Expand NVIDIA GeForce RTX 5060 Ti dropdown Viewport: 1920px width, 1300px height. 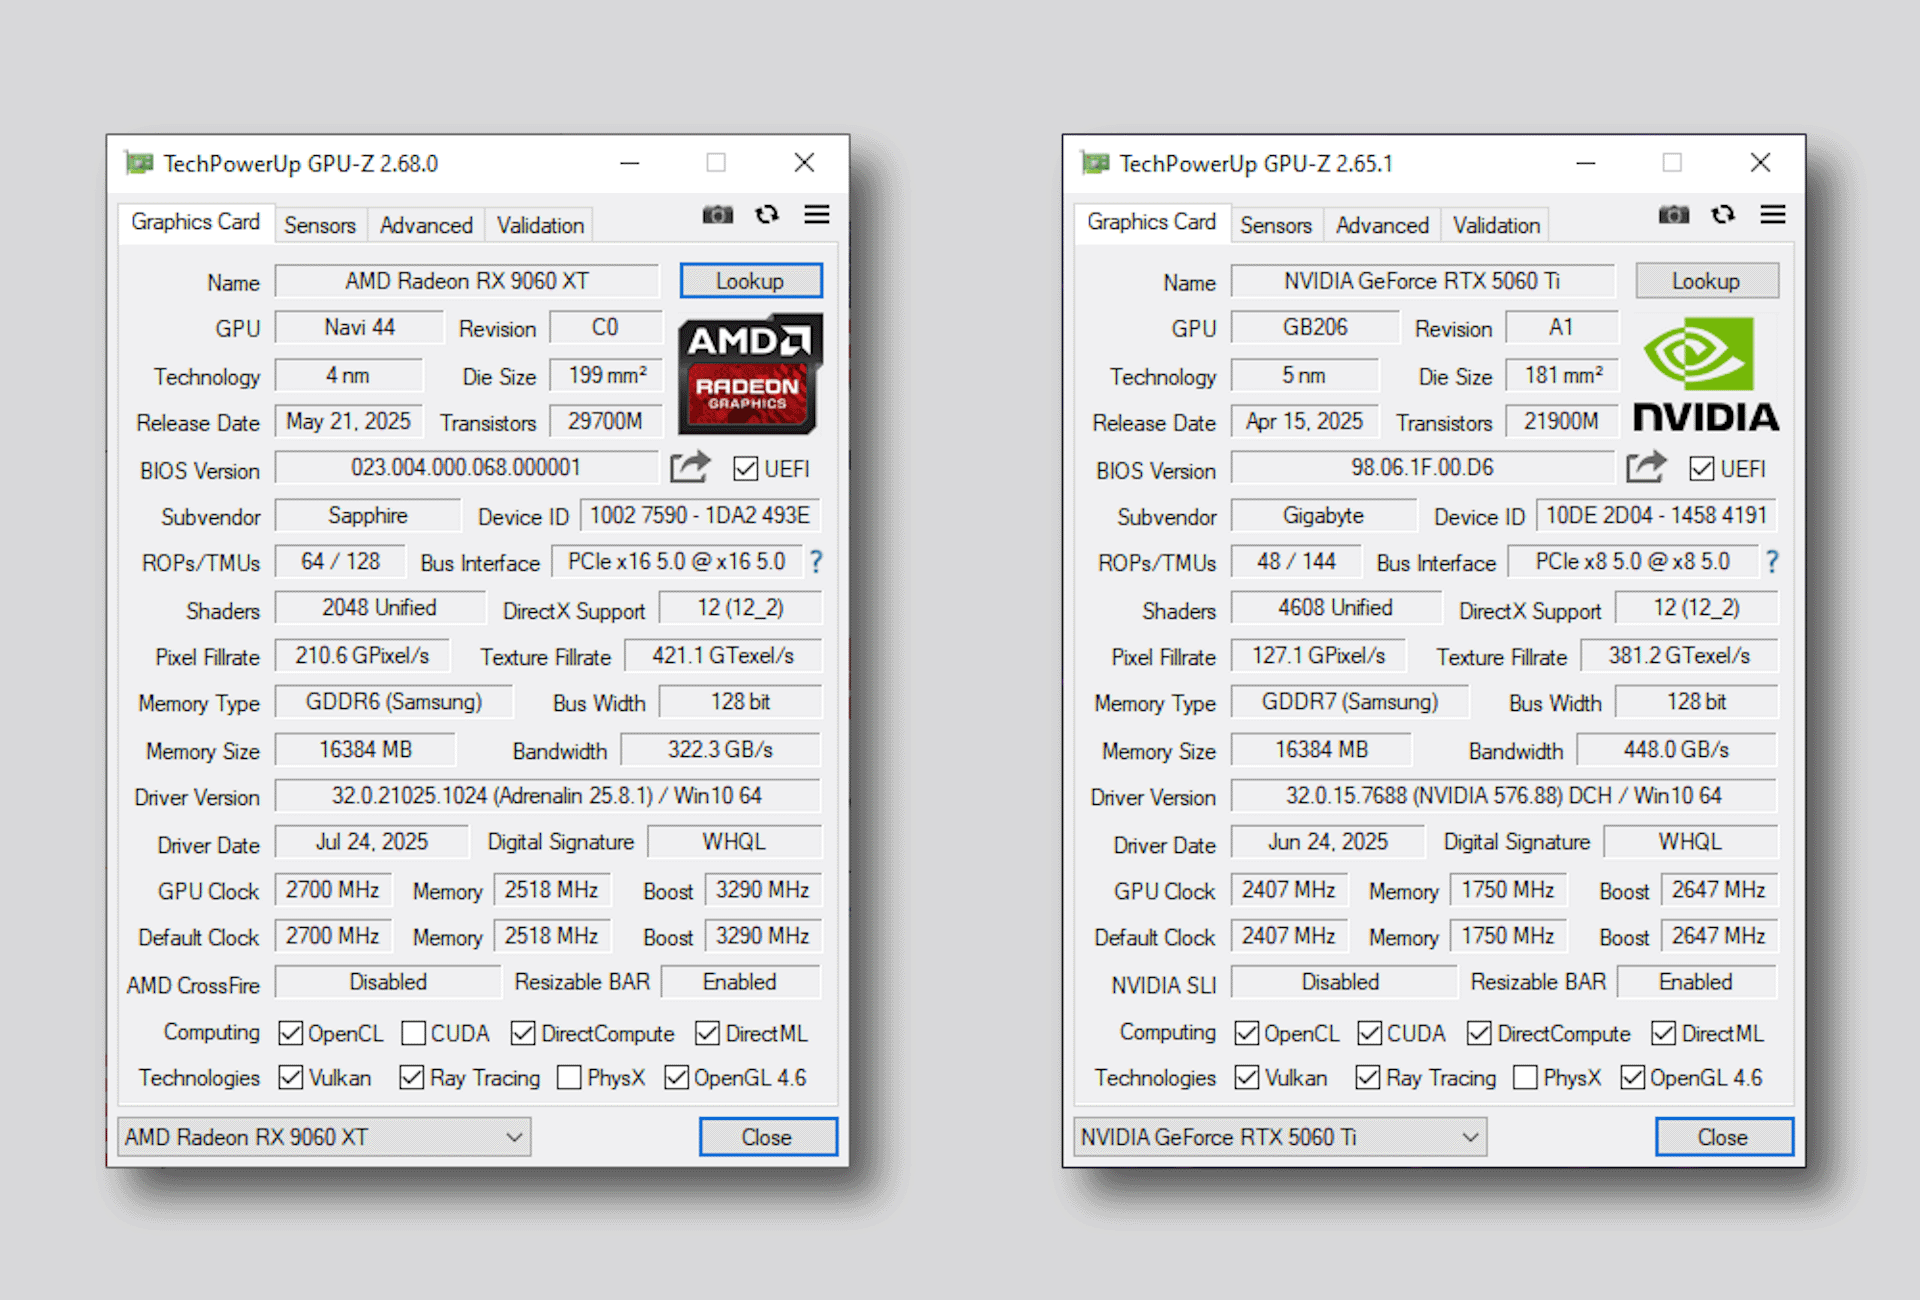(1470, 1137)
